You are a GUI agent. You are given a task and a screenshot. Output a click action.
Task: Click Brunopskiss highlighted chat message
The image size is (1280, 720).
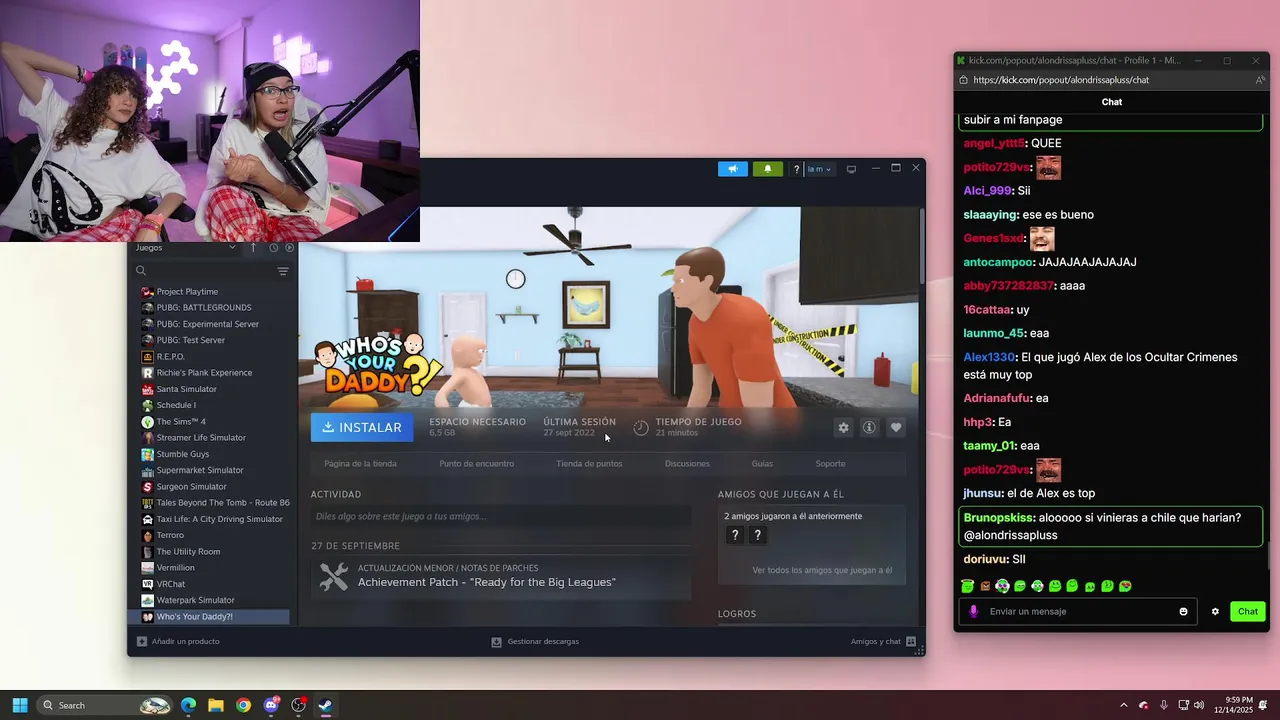tap(1110, 526)
